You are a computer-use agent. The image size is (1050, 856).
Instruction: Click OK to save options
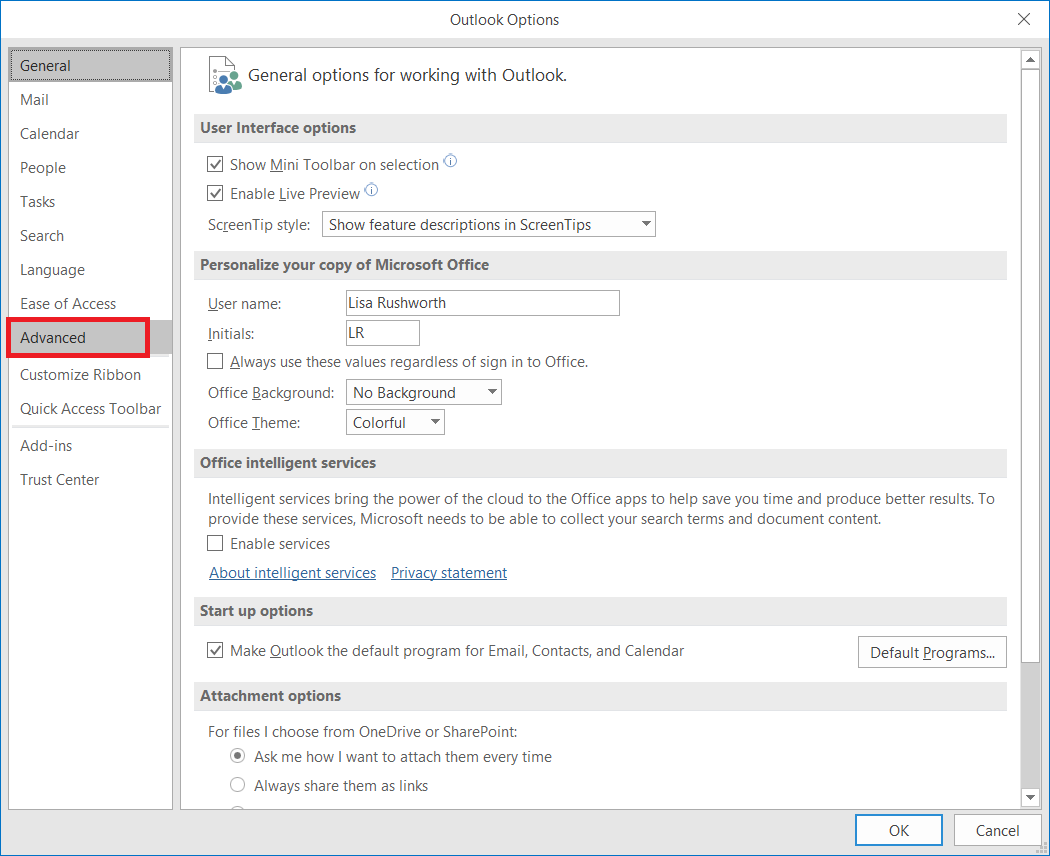[899, 831]
